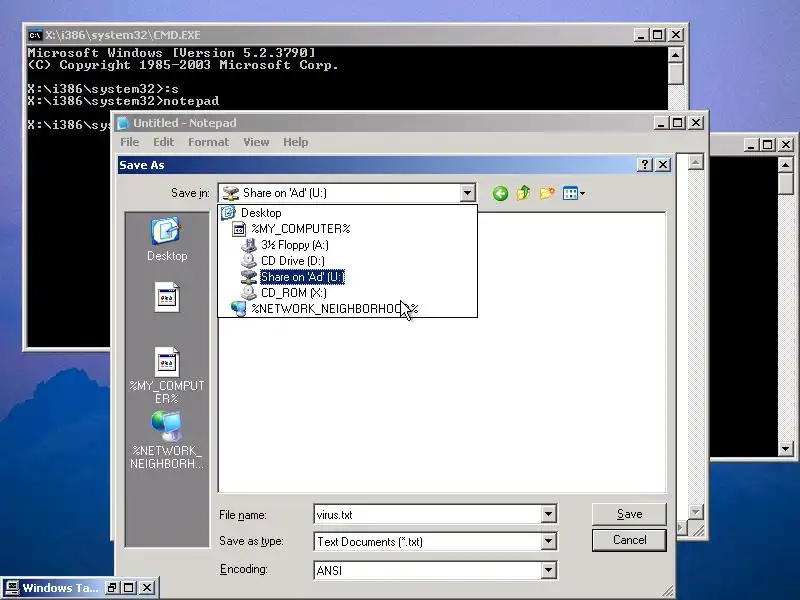Create a new folder icon
The height and width of the screenshot is (600, 800).
pos(547,193)
